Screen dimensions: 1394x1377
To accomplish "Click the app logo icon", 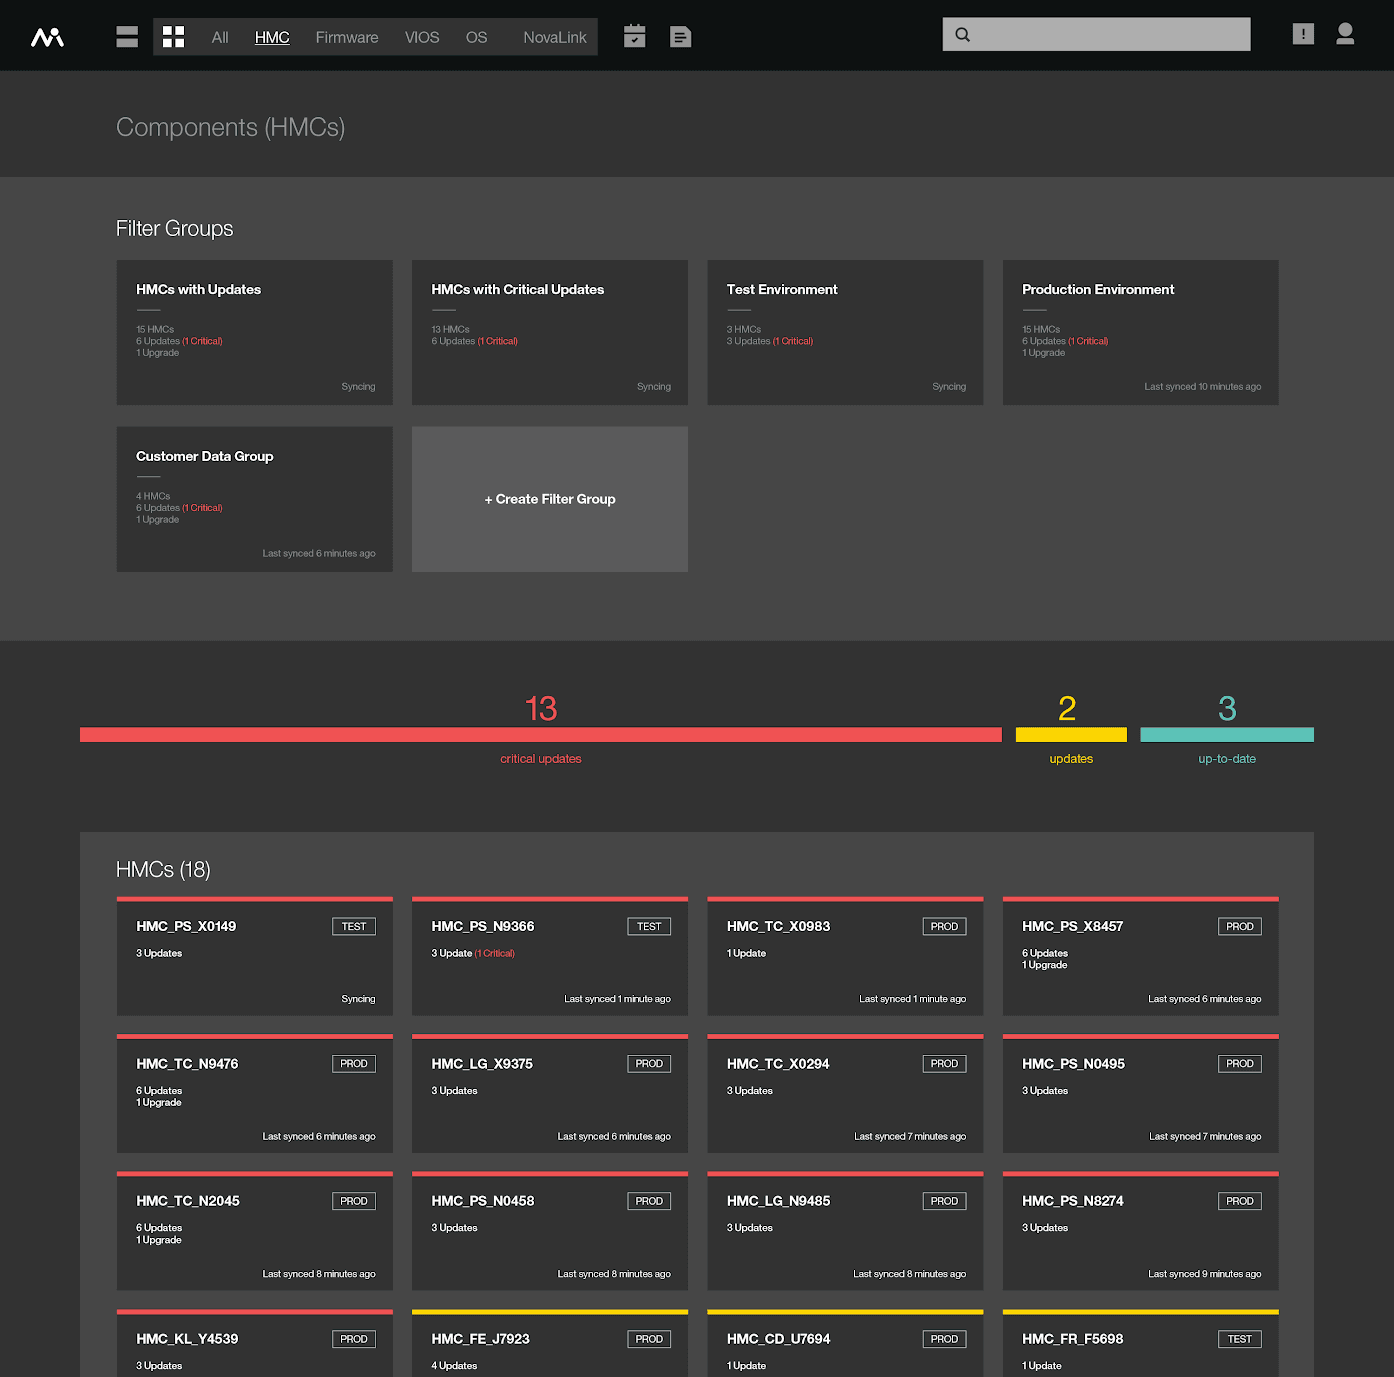I will click(47, 37).
